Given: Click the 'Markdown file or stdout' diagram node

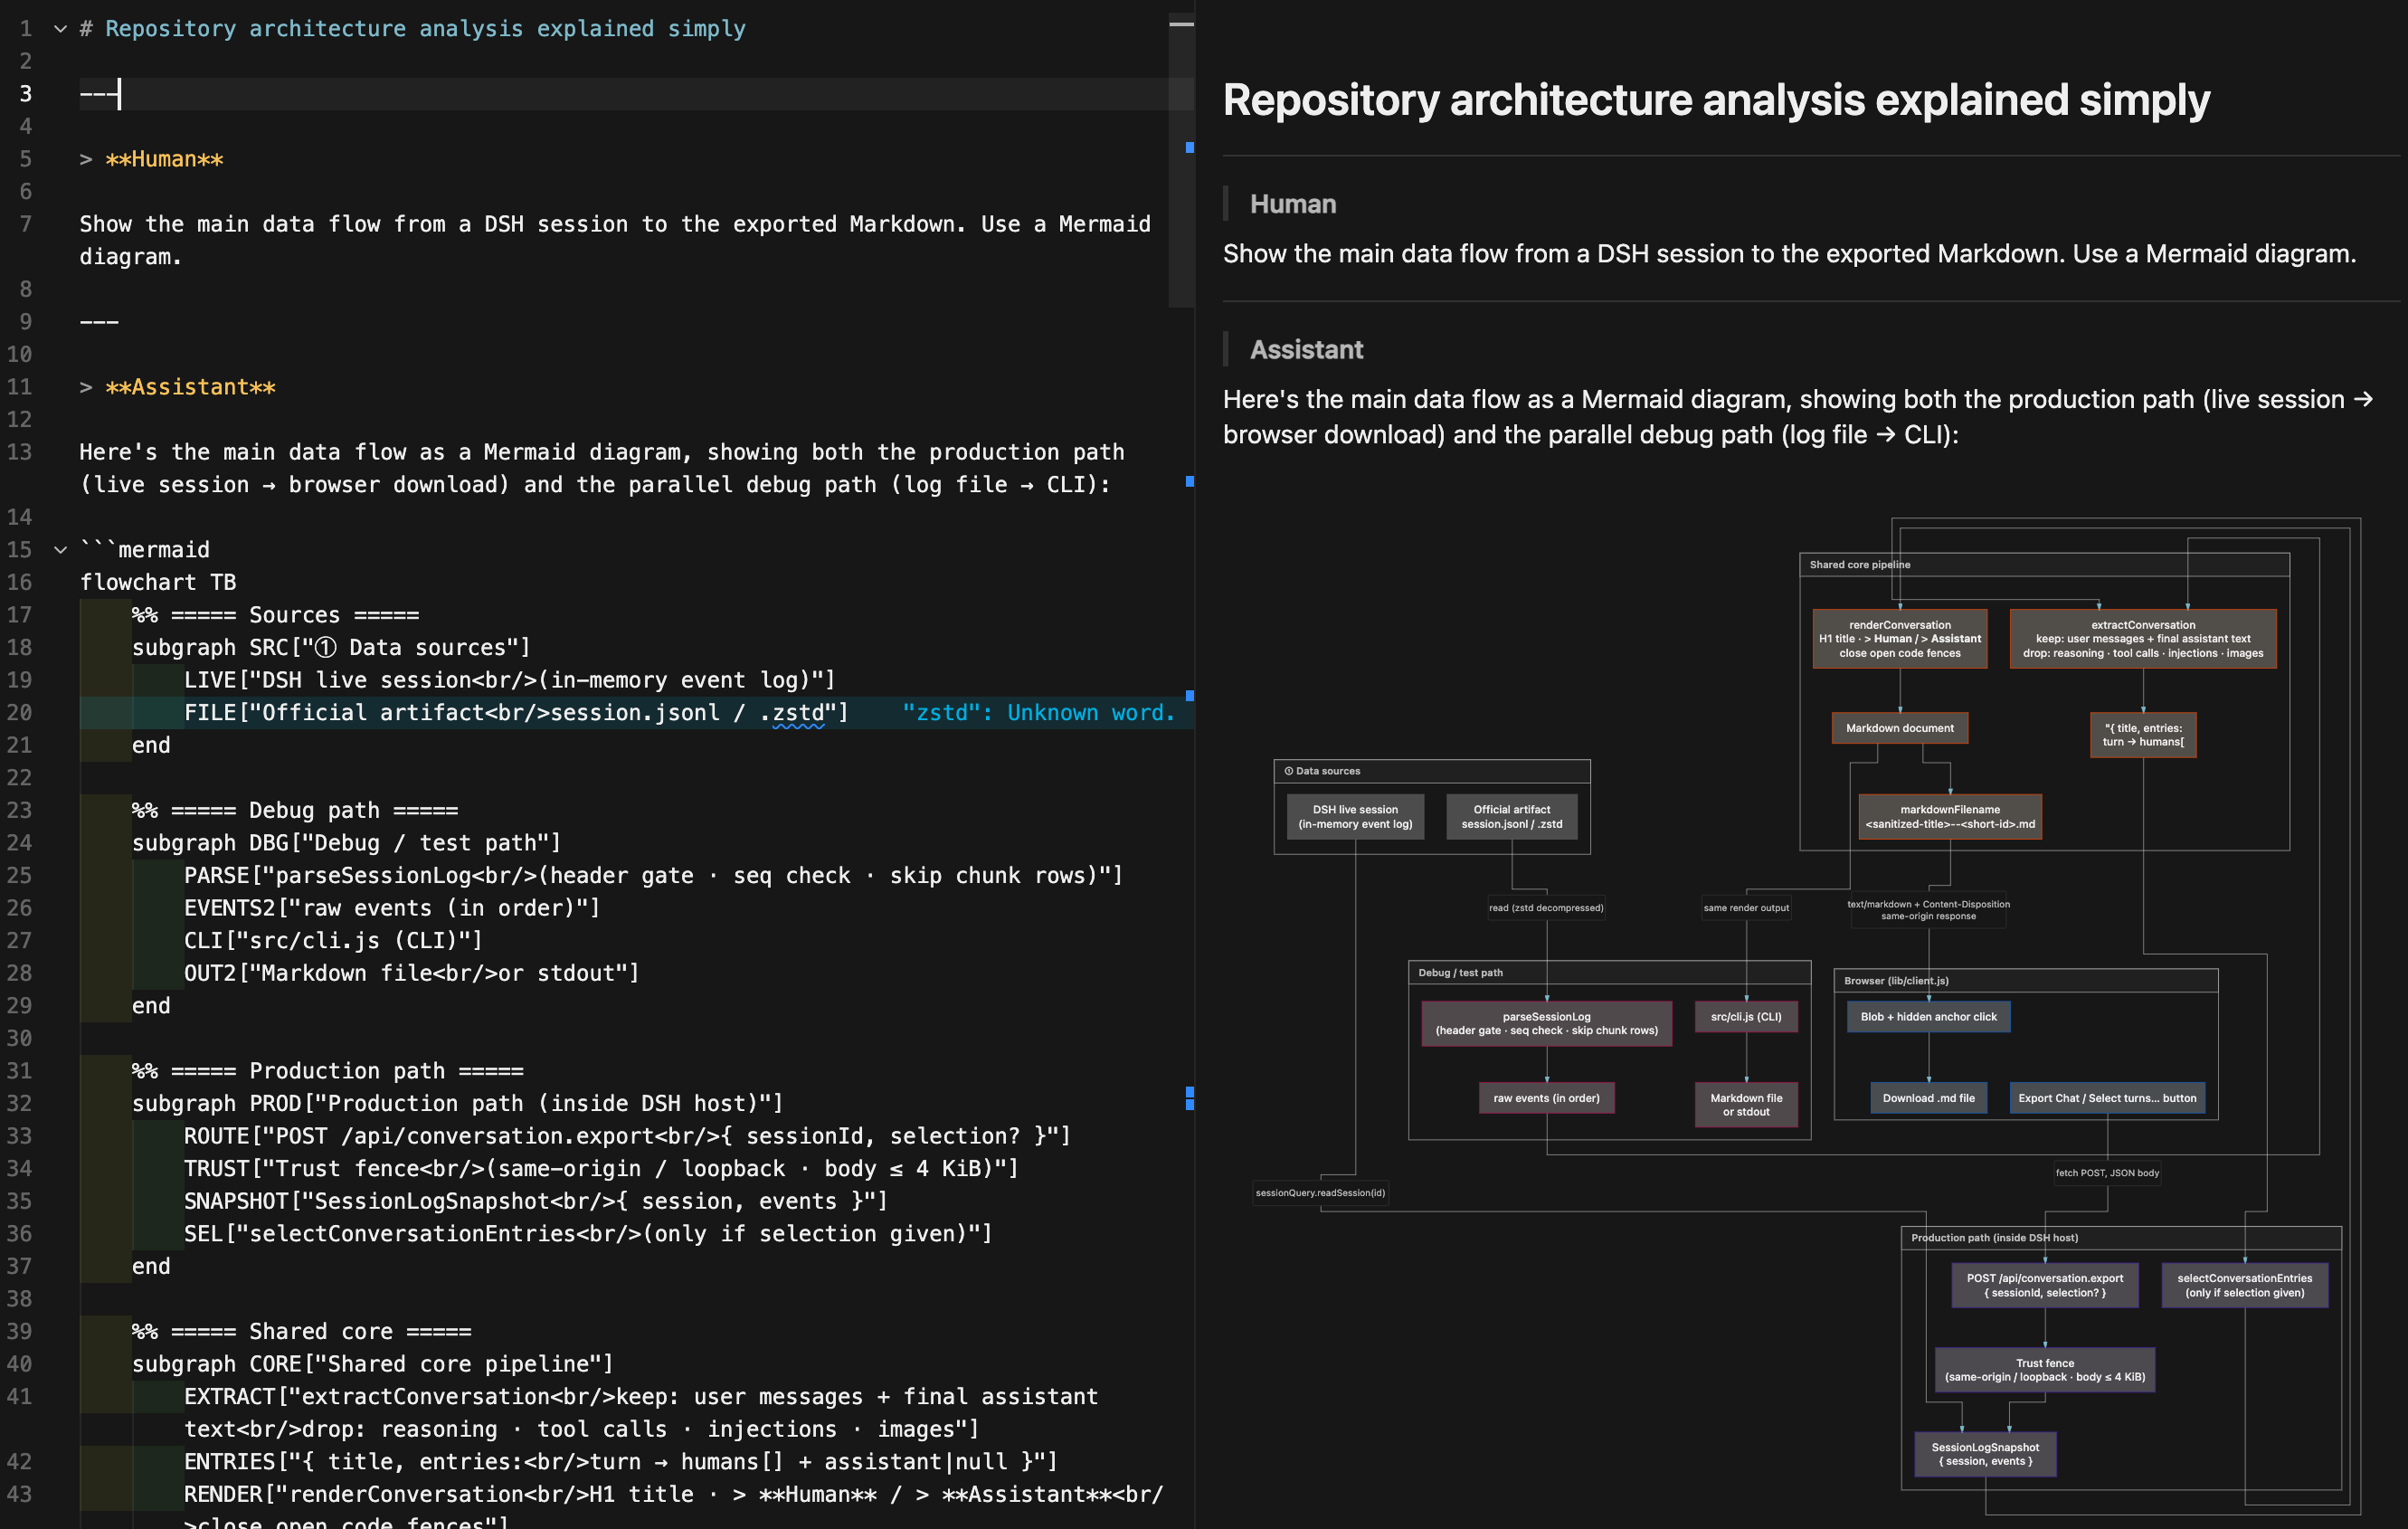Looking at the screenshot, I should (1746, 1105).
